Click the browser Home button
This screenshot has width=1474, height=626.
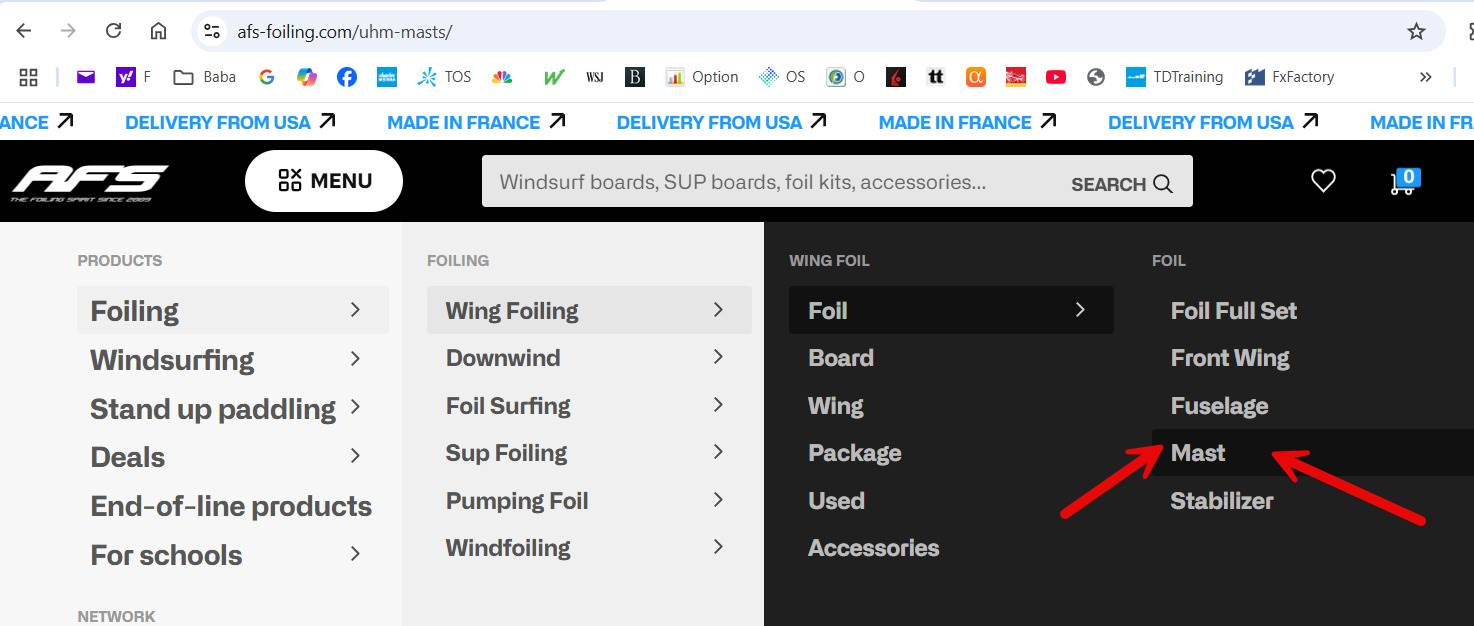click(158, 31)
